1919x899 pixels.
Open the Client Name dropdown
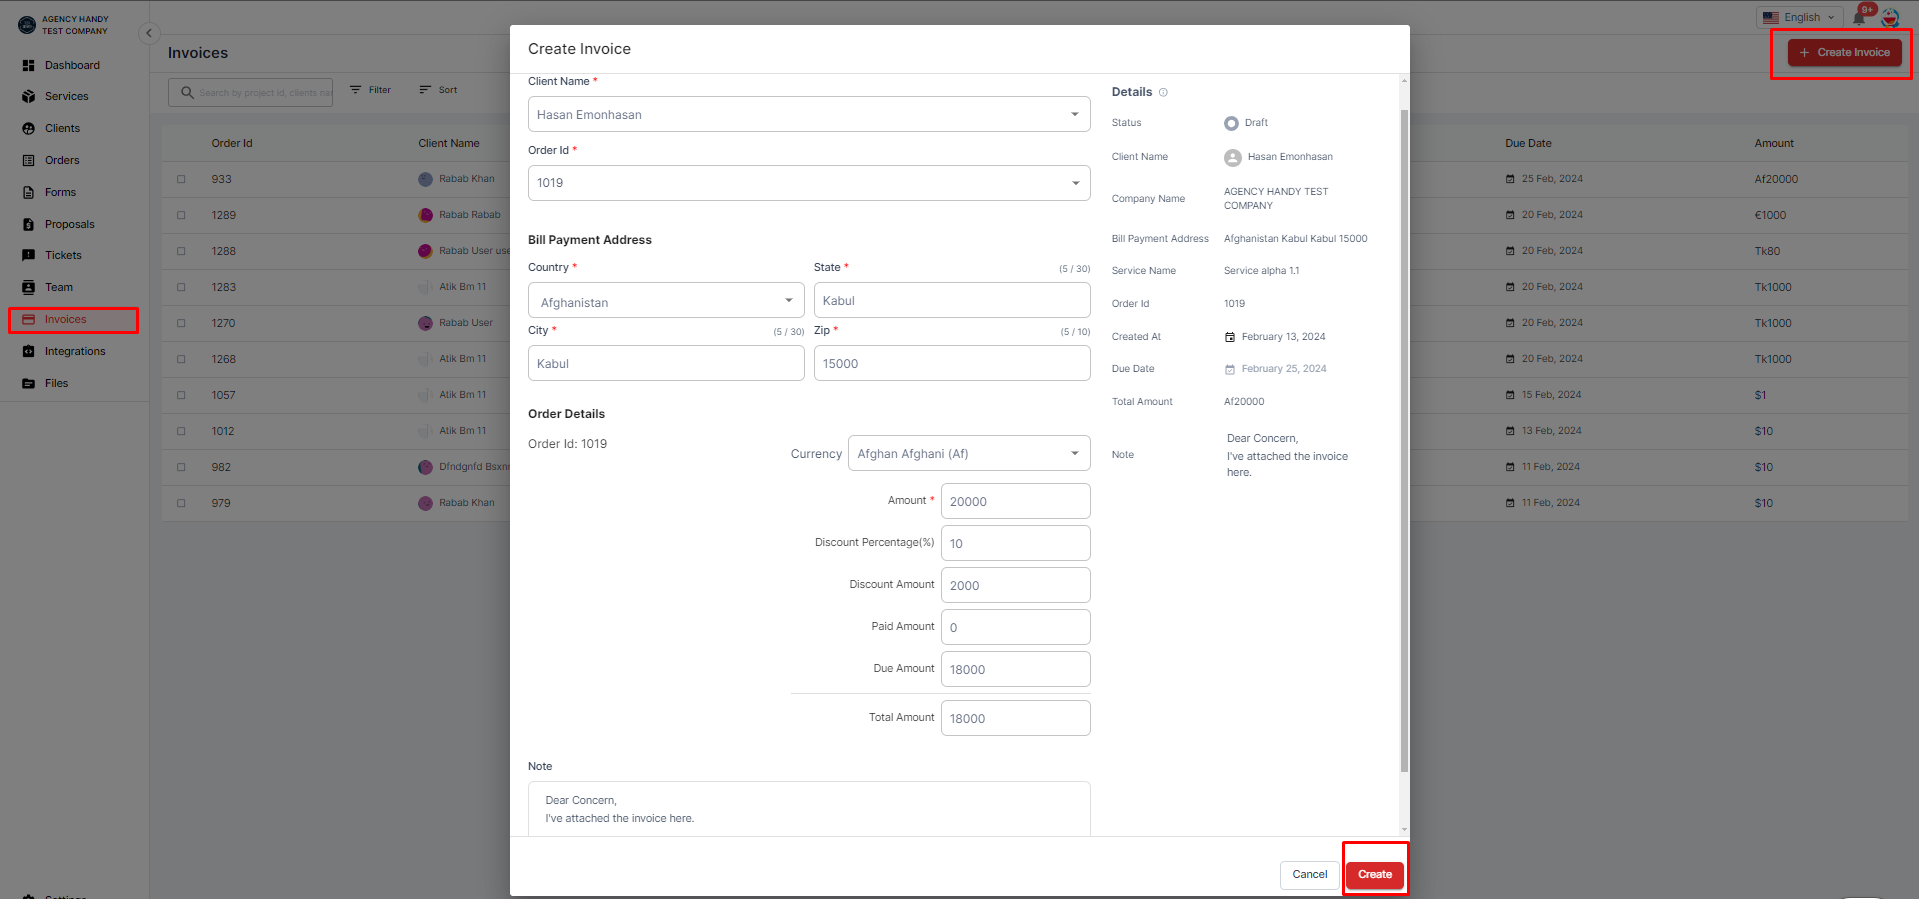coord(1074,114)
